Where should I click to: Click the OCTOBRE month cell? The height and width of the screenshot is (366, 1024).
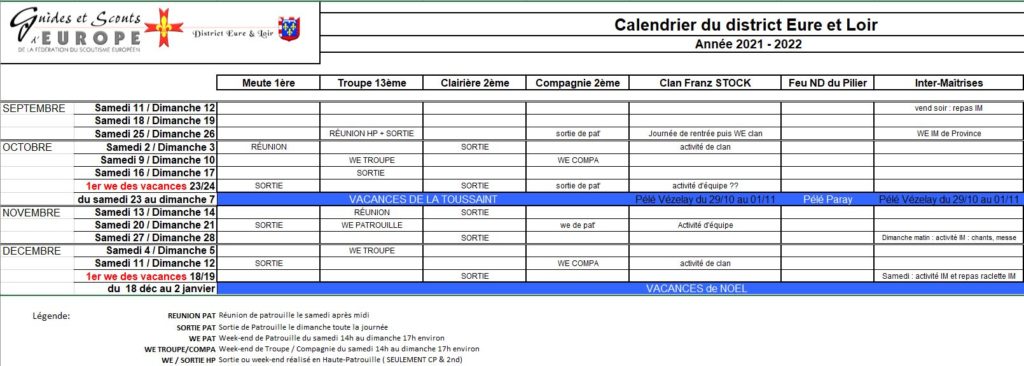point(37,148)
